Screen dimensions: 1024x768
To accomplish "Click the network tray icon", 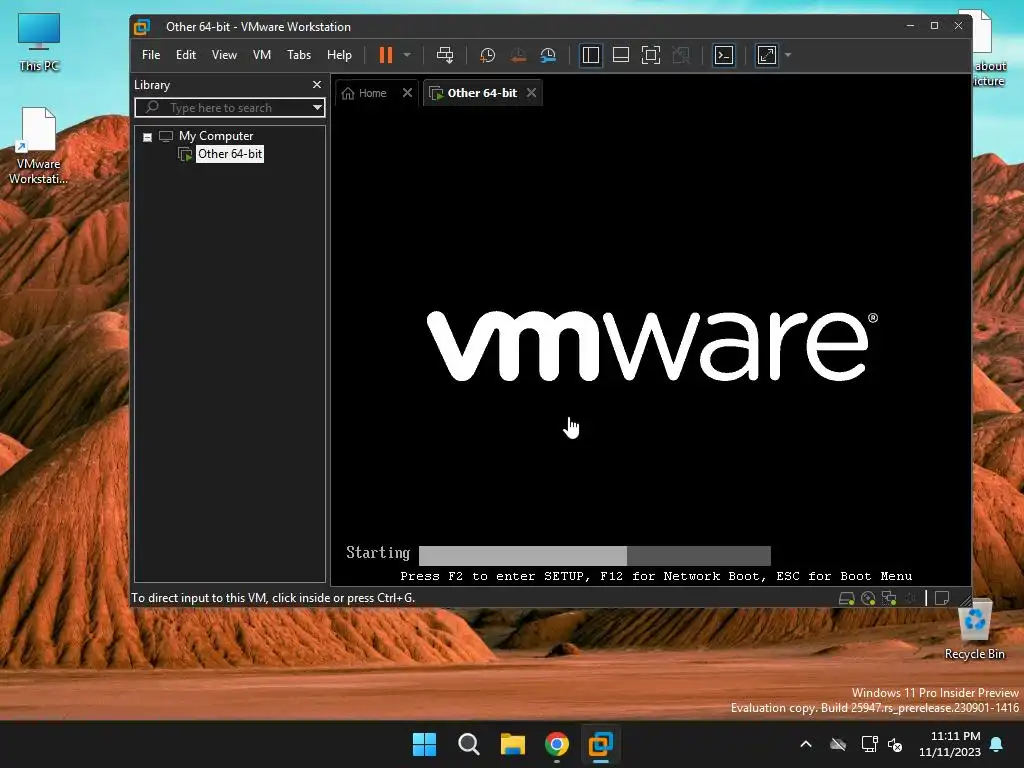I will (x=869, y=744).
